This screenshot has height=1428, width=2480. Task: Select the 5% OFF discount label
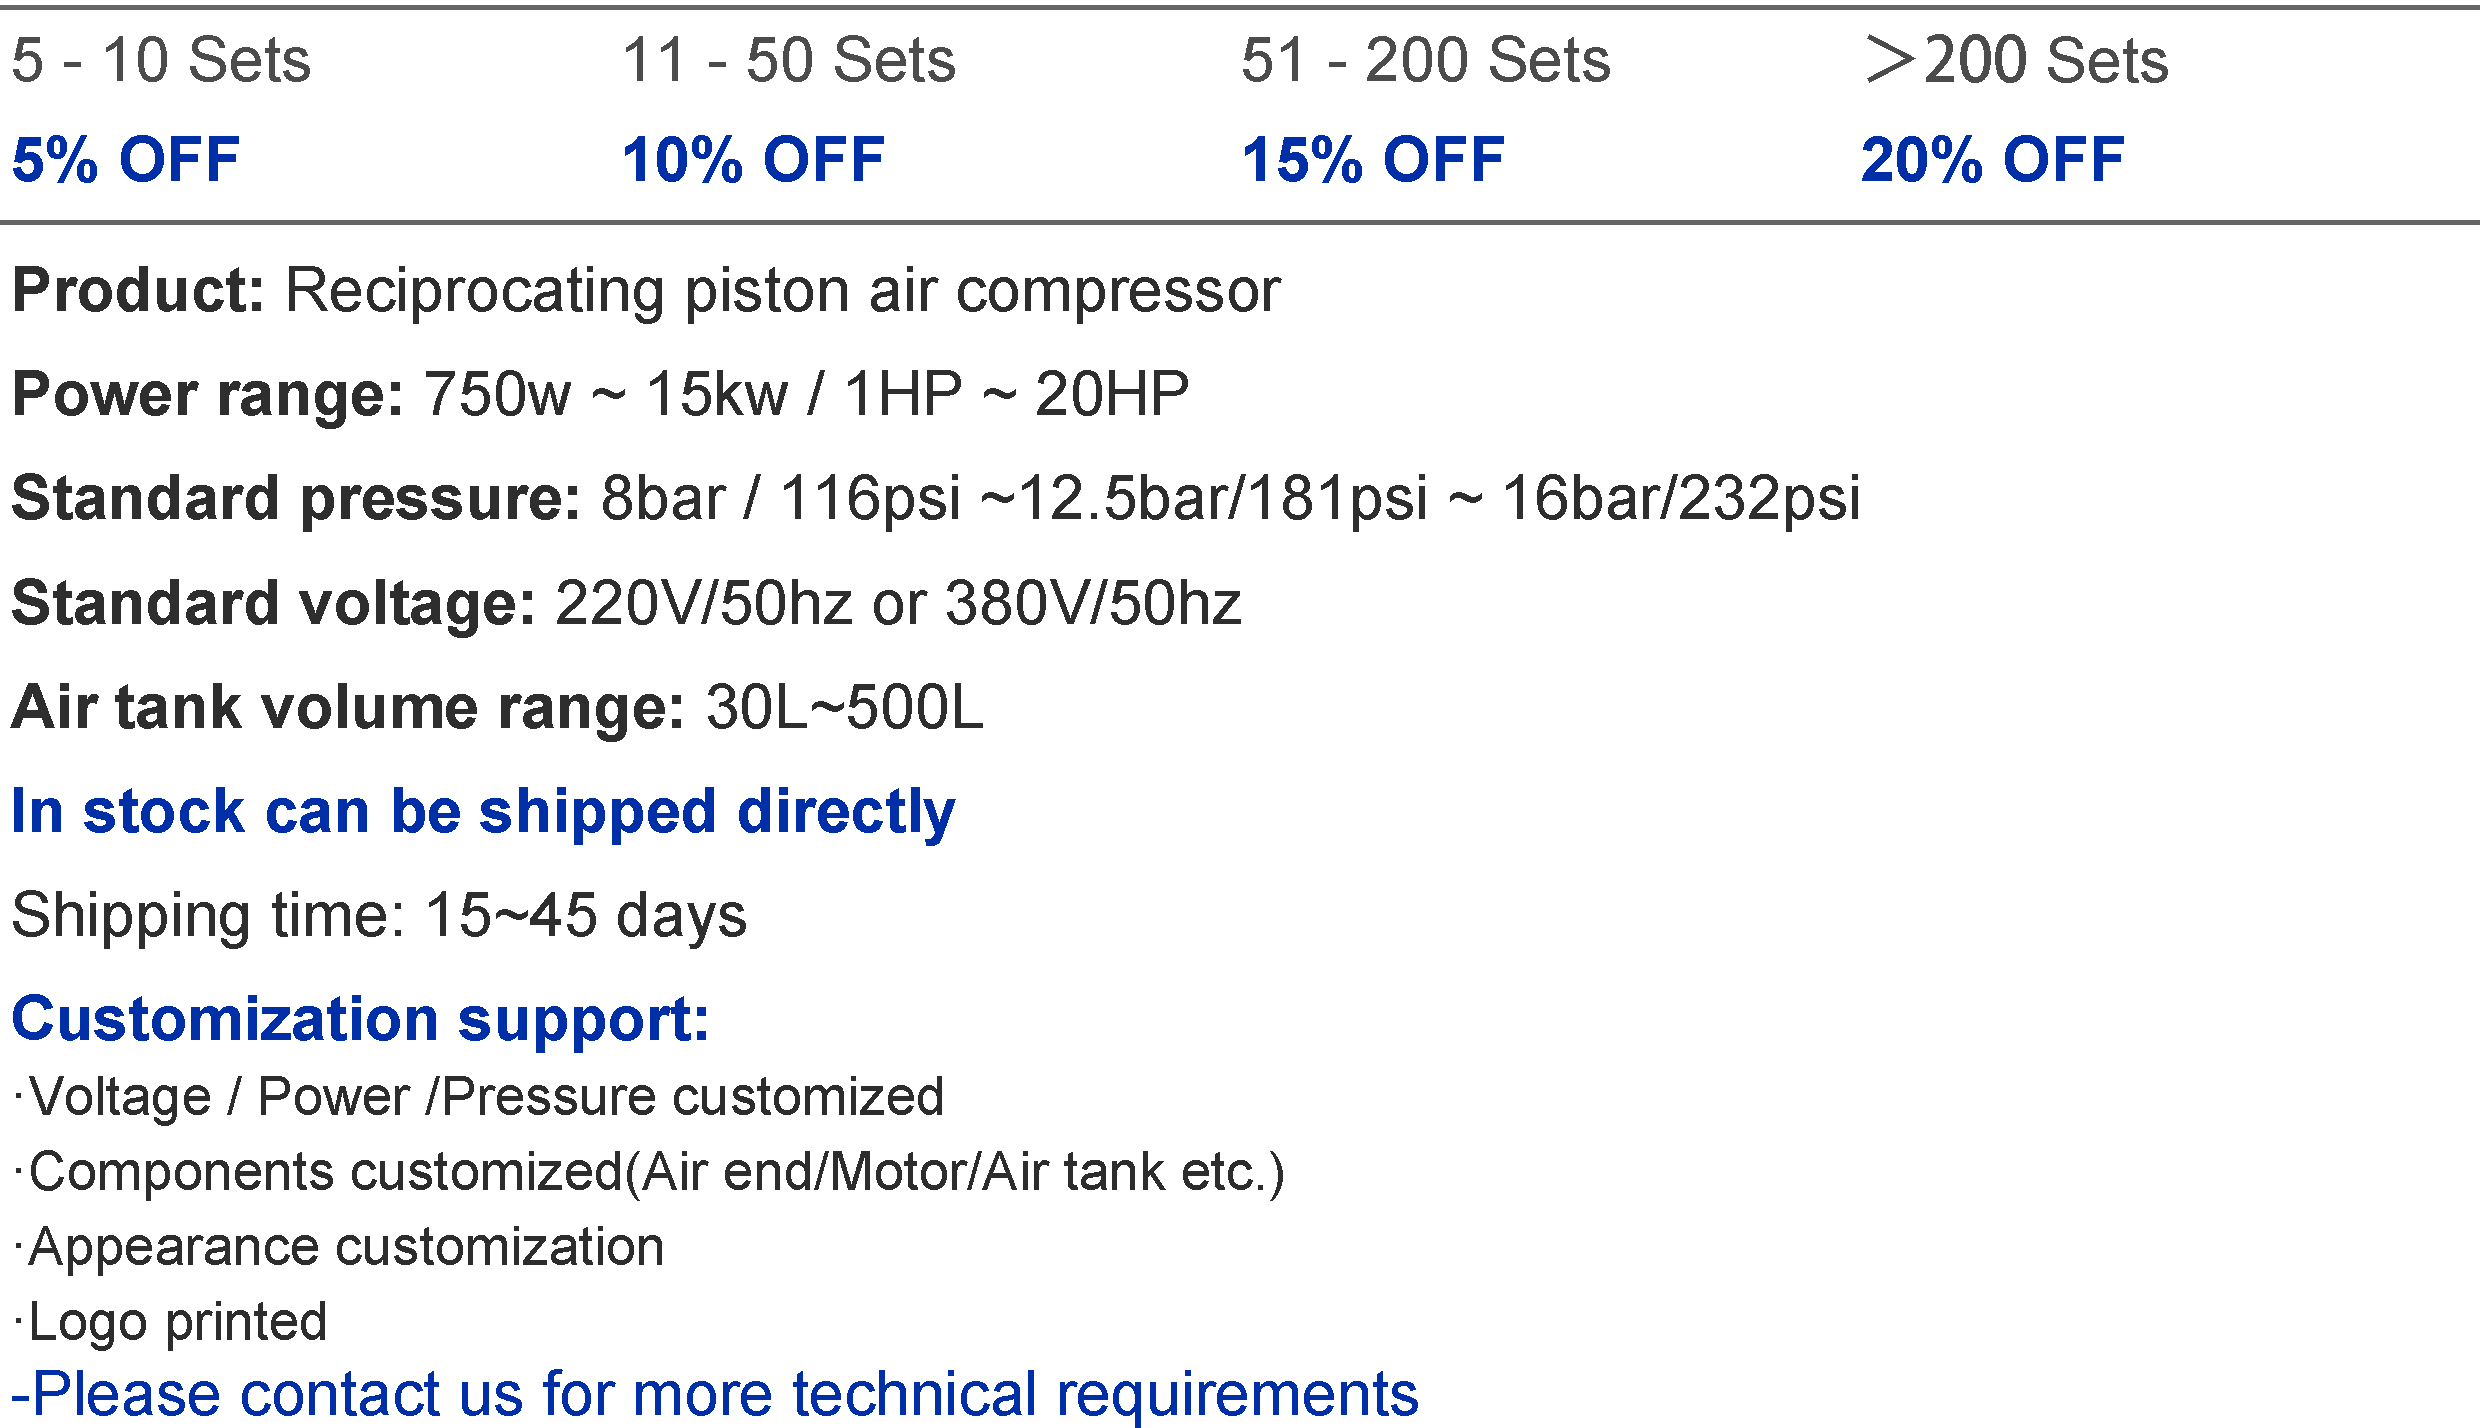pos(126,159)
